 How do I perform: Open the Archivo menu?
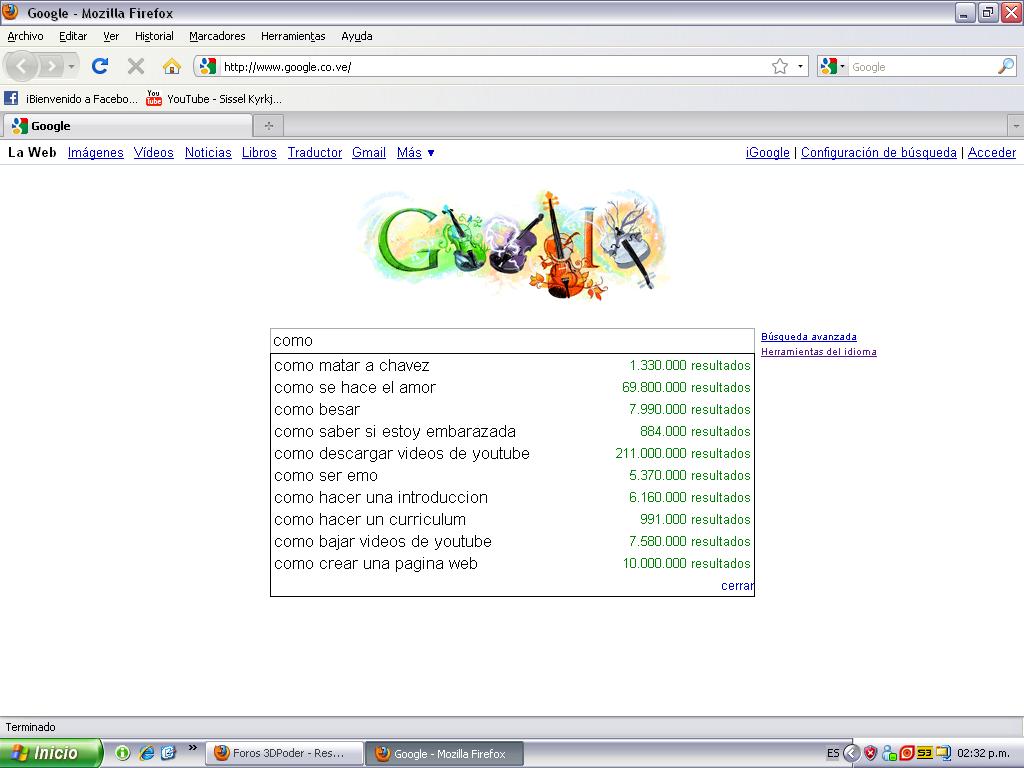[25, 36]
